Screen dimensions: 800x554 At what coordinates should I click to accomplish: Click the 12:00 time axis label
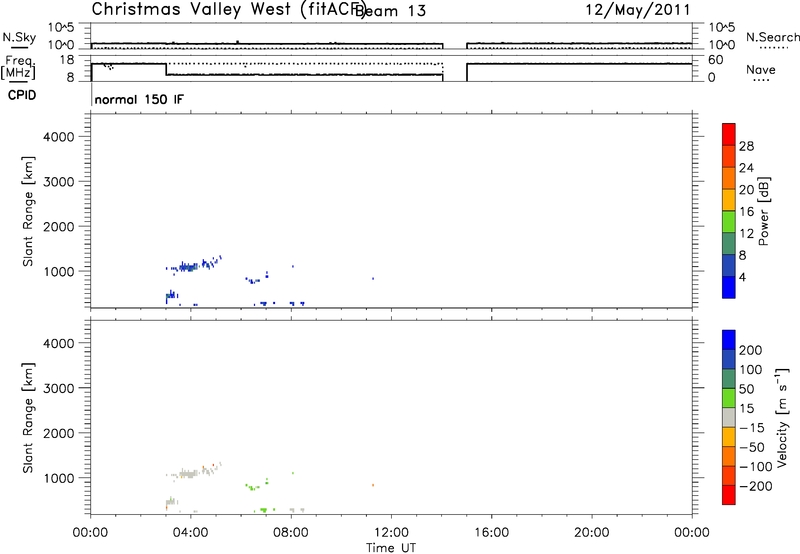tap(391, 533)
